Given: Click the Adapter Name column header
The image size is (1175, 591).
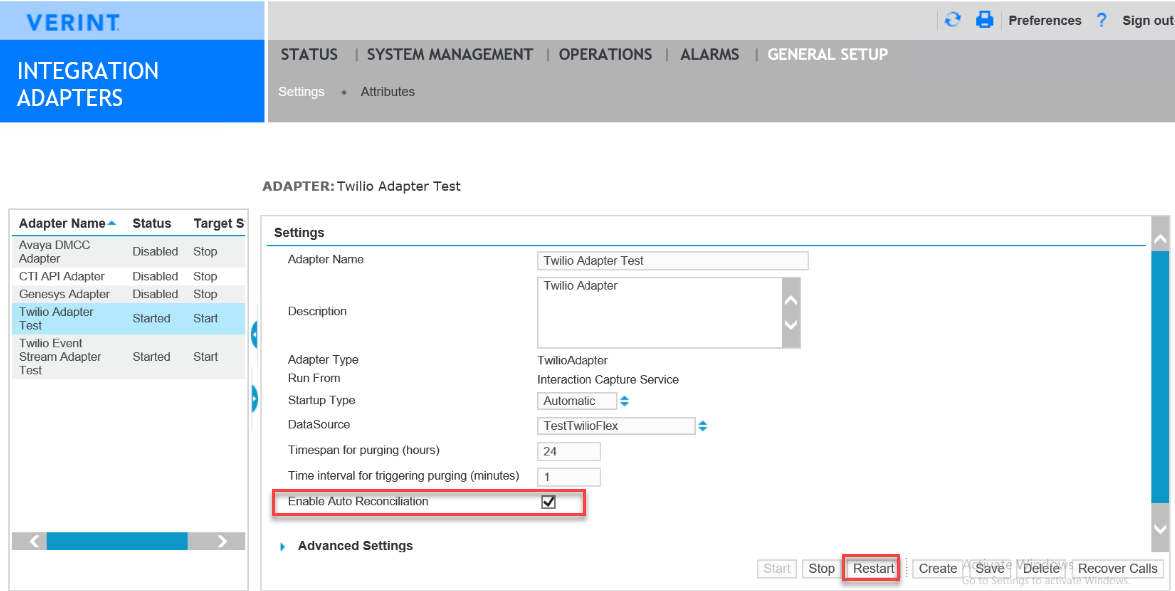Looking at the screenshot, I should (x=62, y=223).
